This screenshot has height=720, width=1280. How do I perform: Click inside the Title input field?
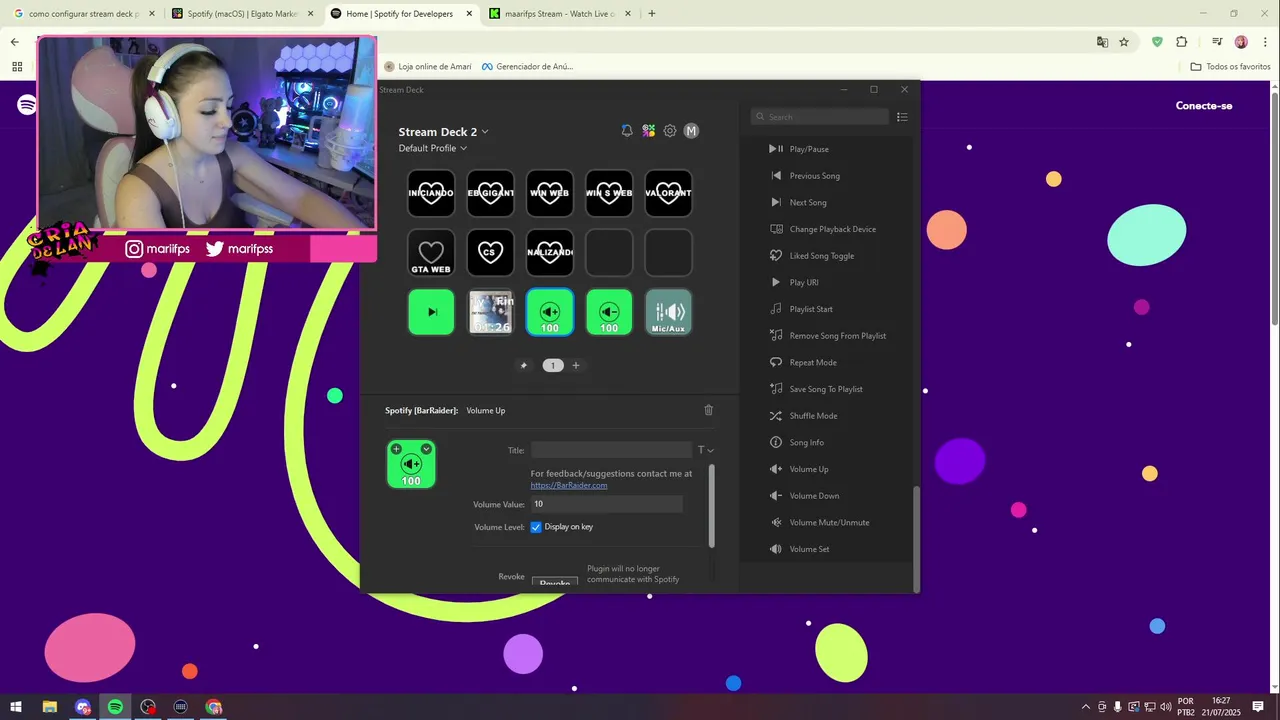(x=611, y=450)
